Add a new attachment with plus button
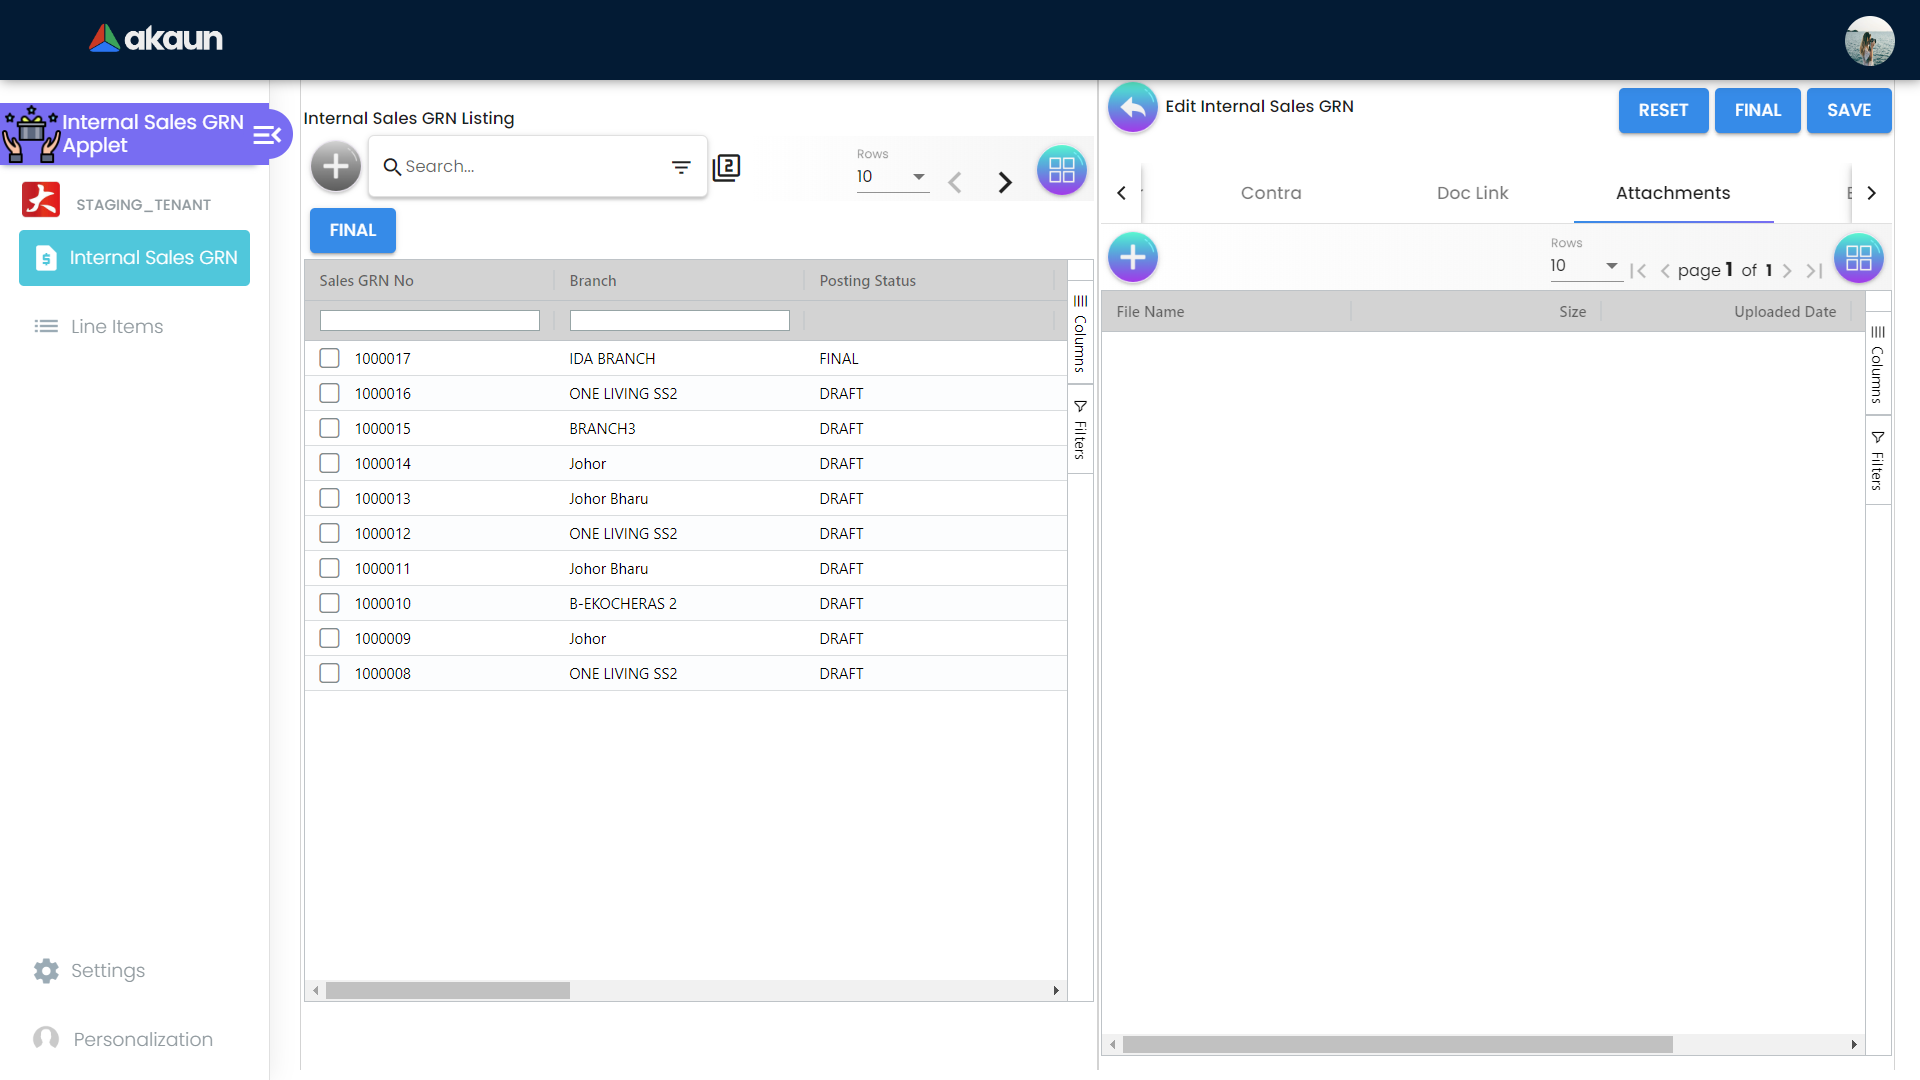The width and height of the screenshot is (1920, 1080). coord(1132,258)
